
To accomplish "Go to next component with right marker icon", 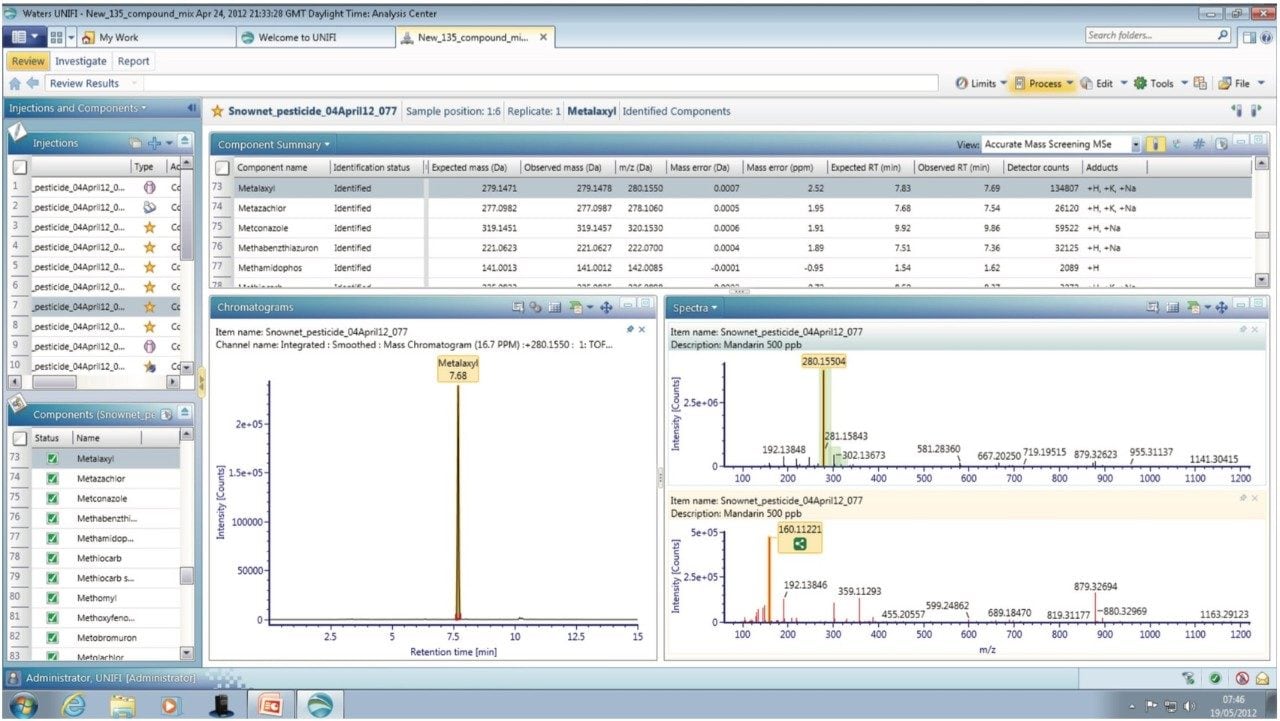I will (x=1256, y=111).
